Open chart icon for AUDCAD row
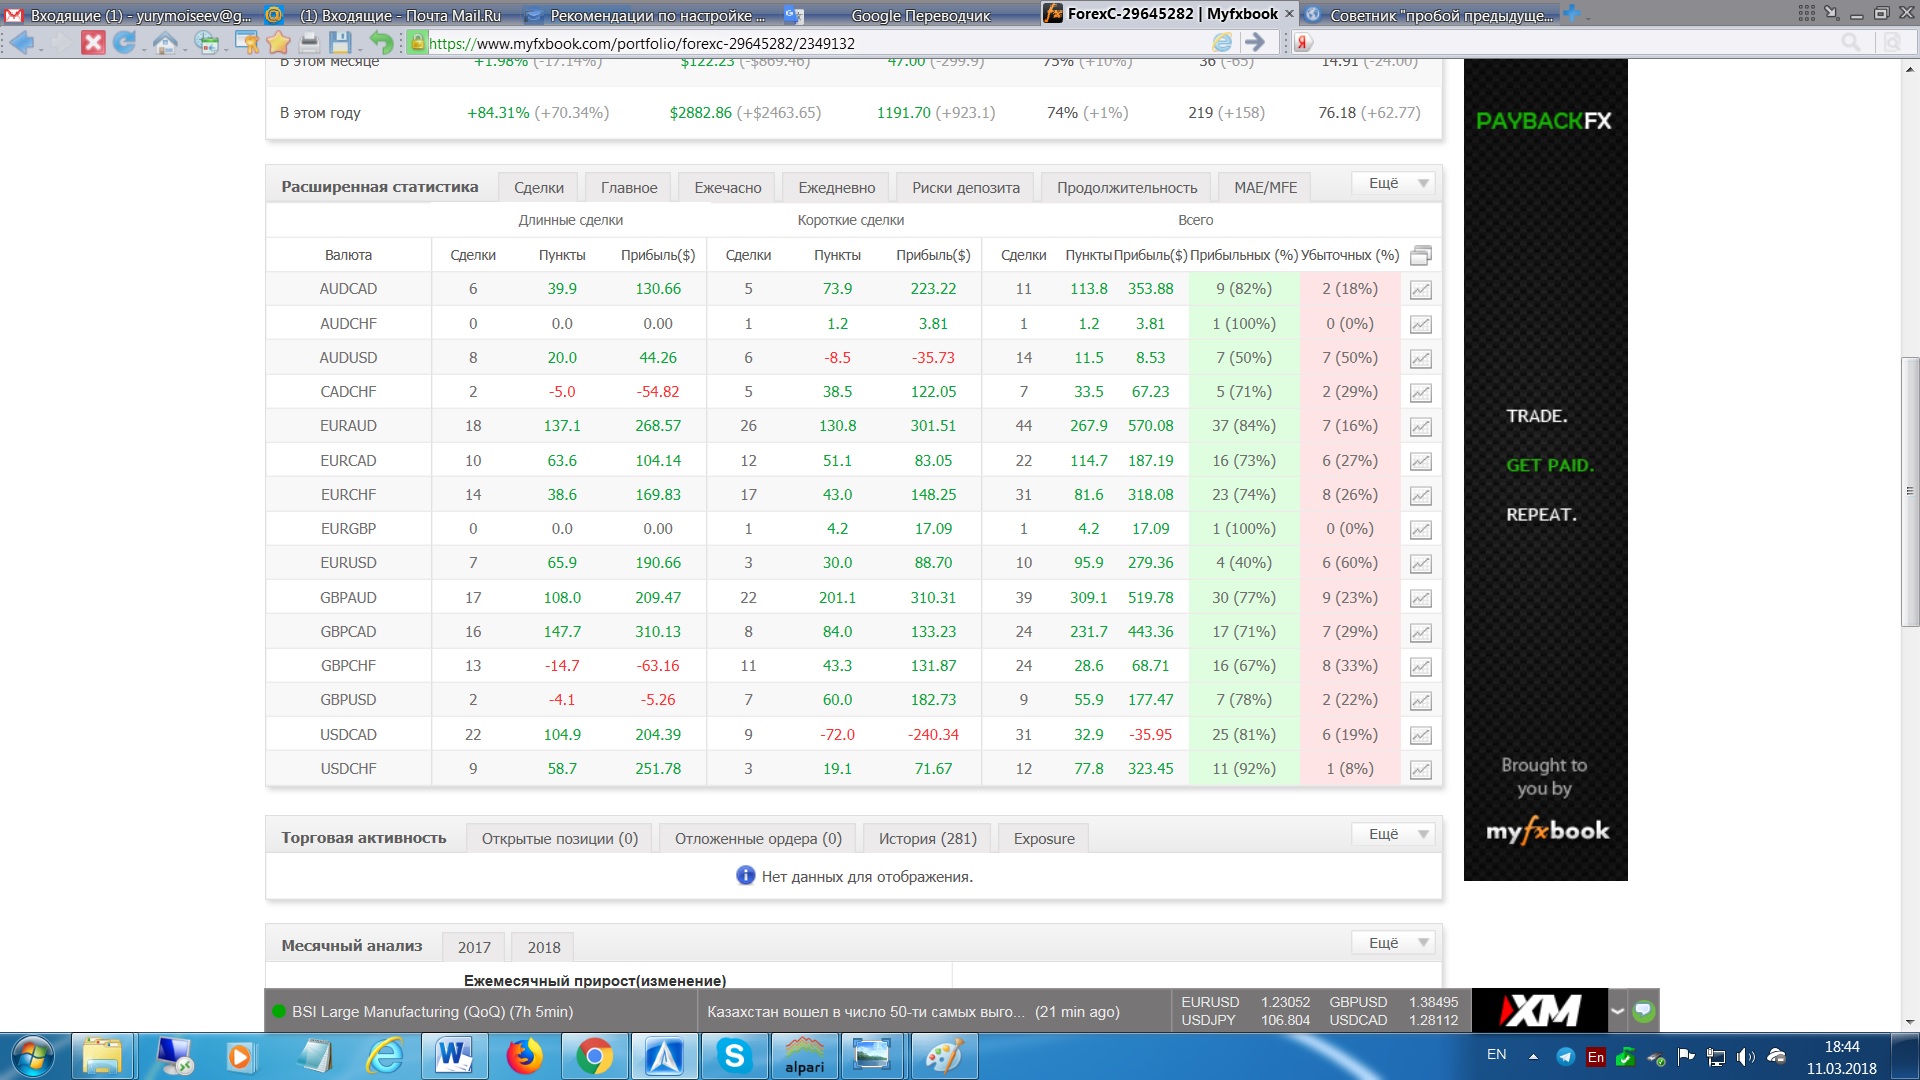1920x1080 pixels. pyautogui.click(x=1420, y=290)
